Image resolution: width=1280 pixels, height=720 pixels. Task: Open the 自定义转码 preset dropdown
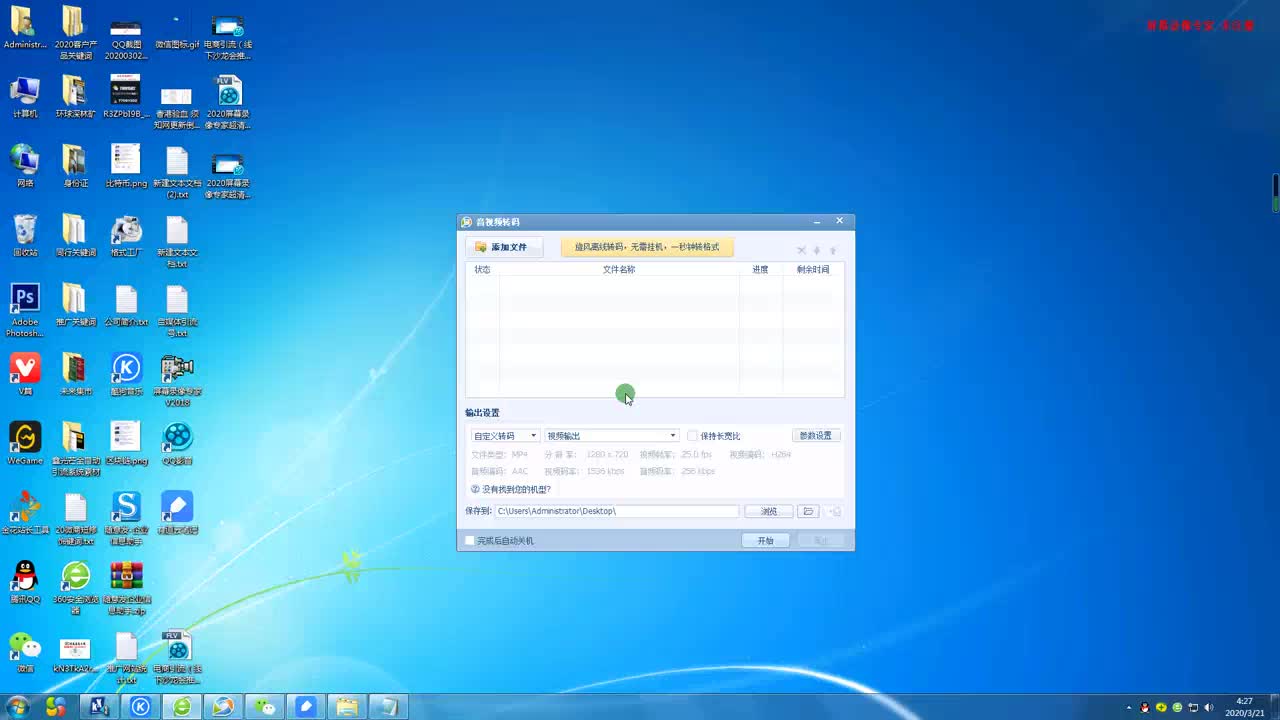(505, 436)
